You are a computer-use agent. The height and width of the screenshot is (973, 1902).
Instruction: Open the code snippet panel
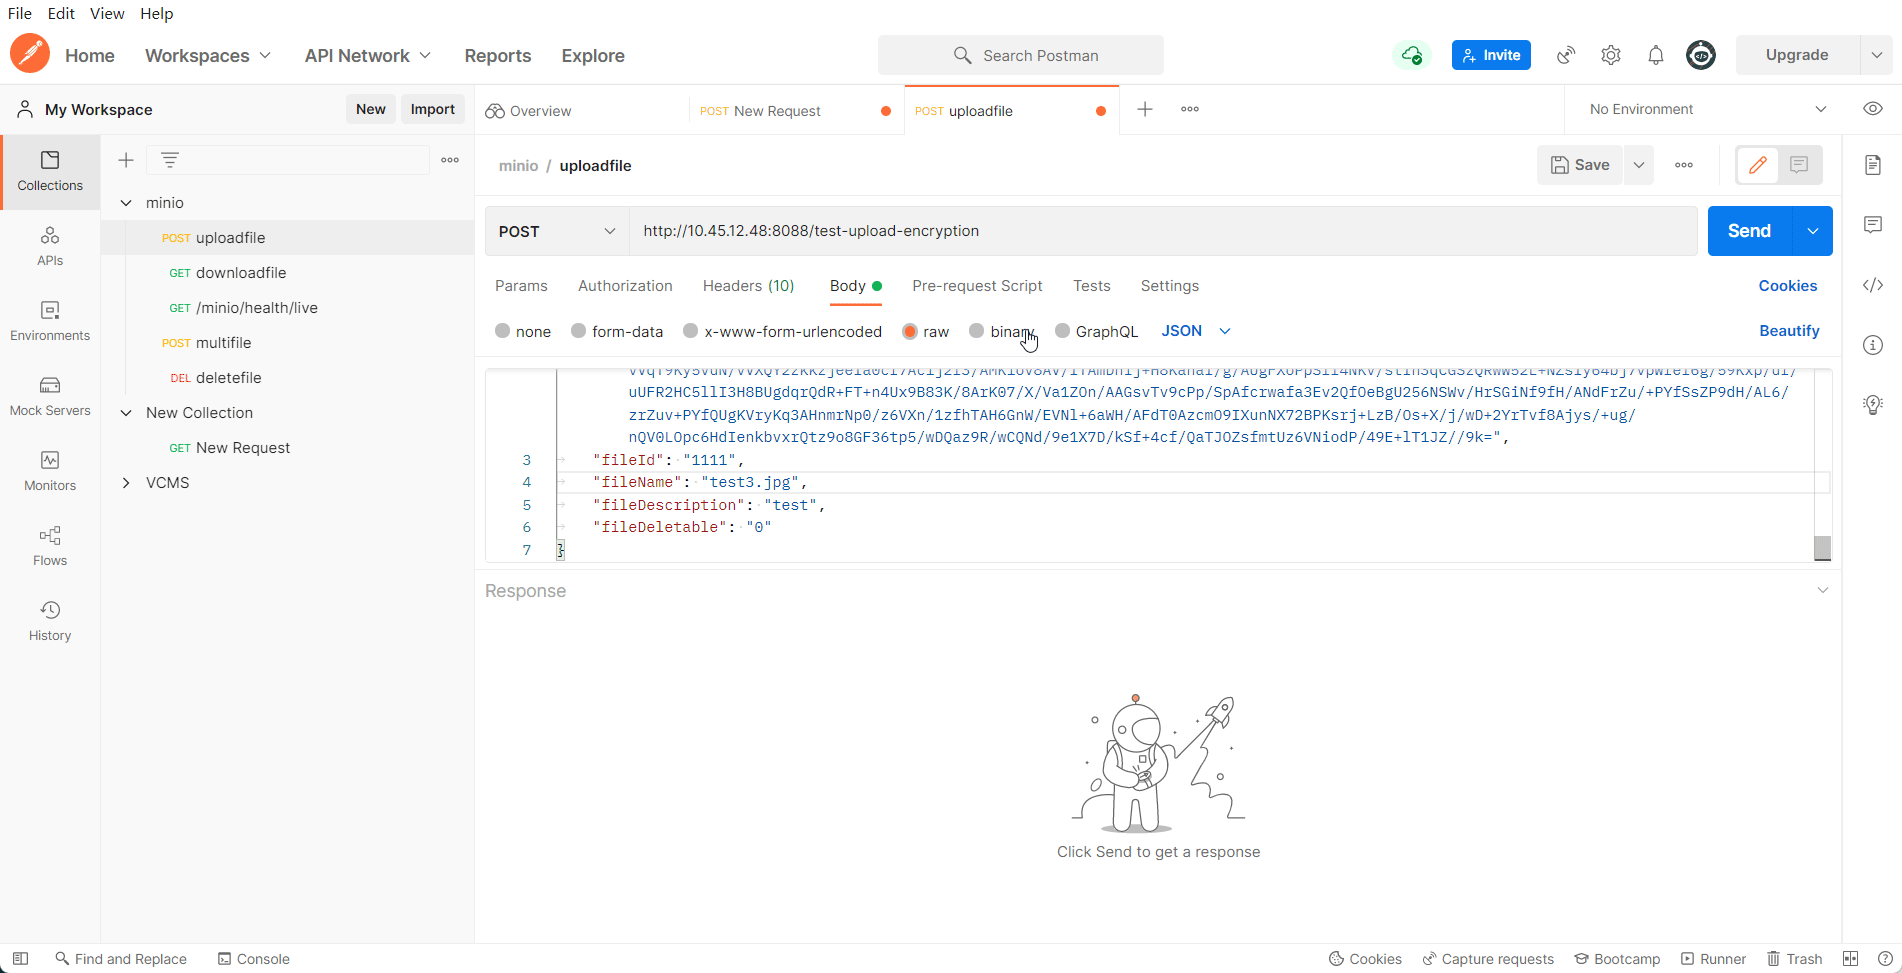1873,285
